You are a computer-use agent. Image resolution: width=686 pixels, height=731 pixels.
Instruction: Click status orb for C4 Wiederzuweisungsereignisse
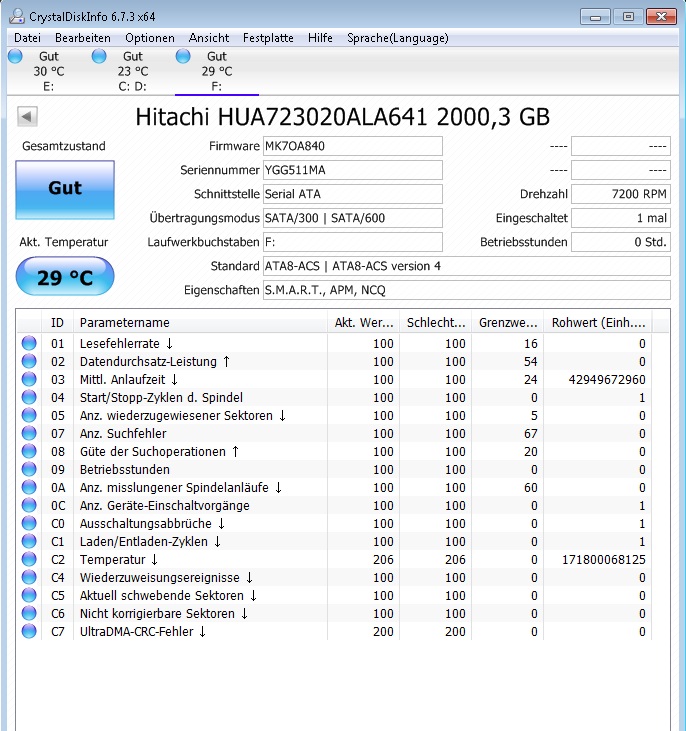coord(29,577)
